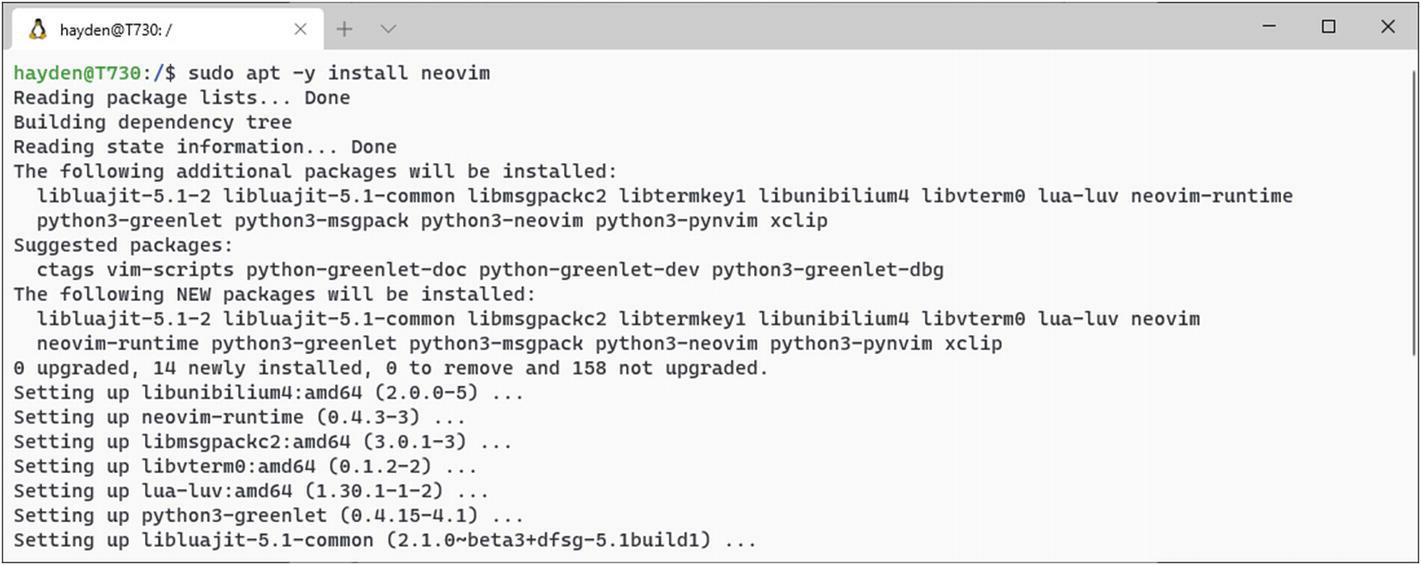The width and height of the screenshot is (1421, 565).
Task: Click 'python3-greenlet-dbg' in suggested packages
Action: click(x=828, y=270)
